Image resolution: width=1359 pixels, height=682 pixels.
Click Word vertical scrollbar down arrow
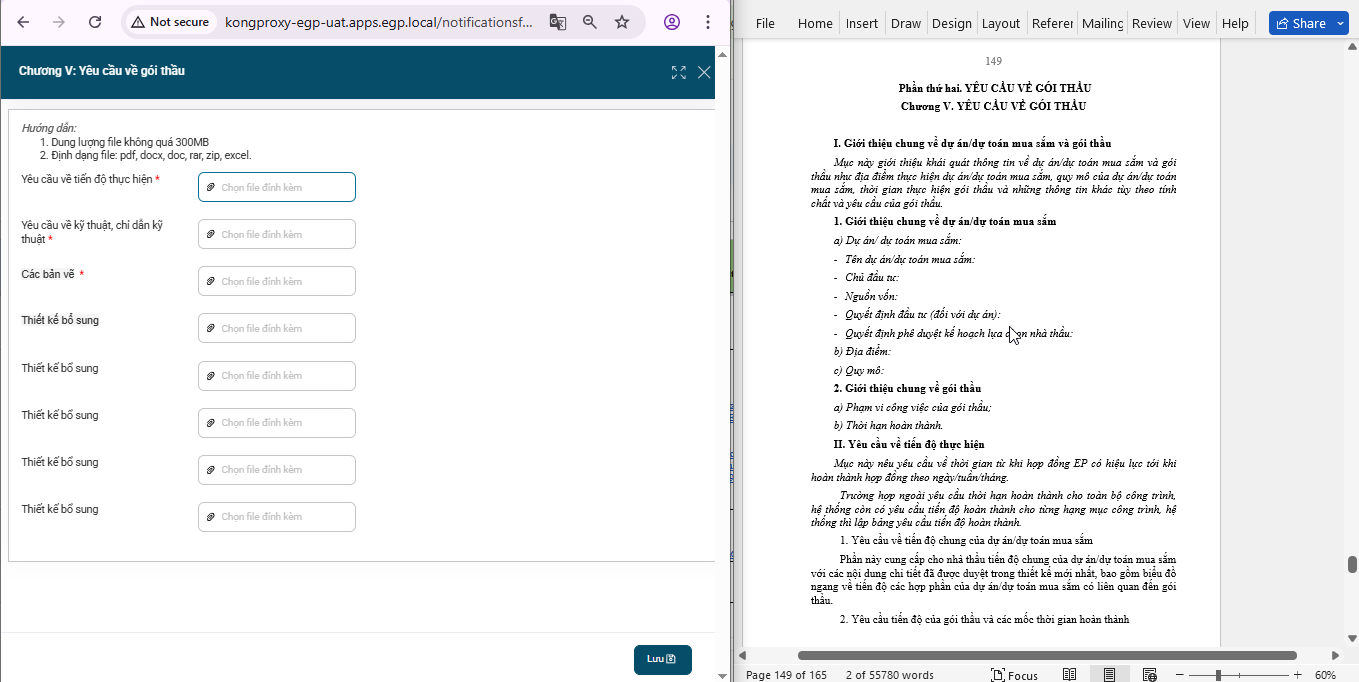point(1352,638)
